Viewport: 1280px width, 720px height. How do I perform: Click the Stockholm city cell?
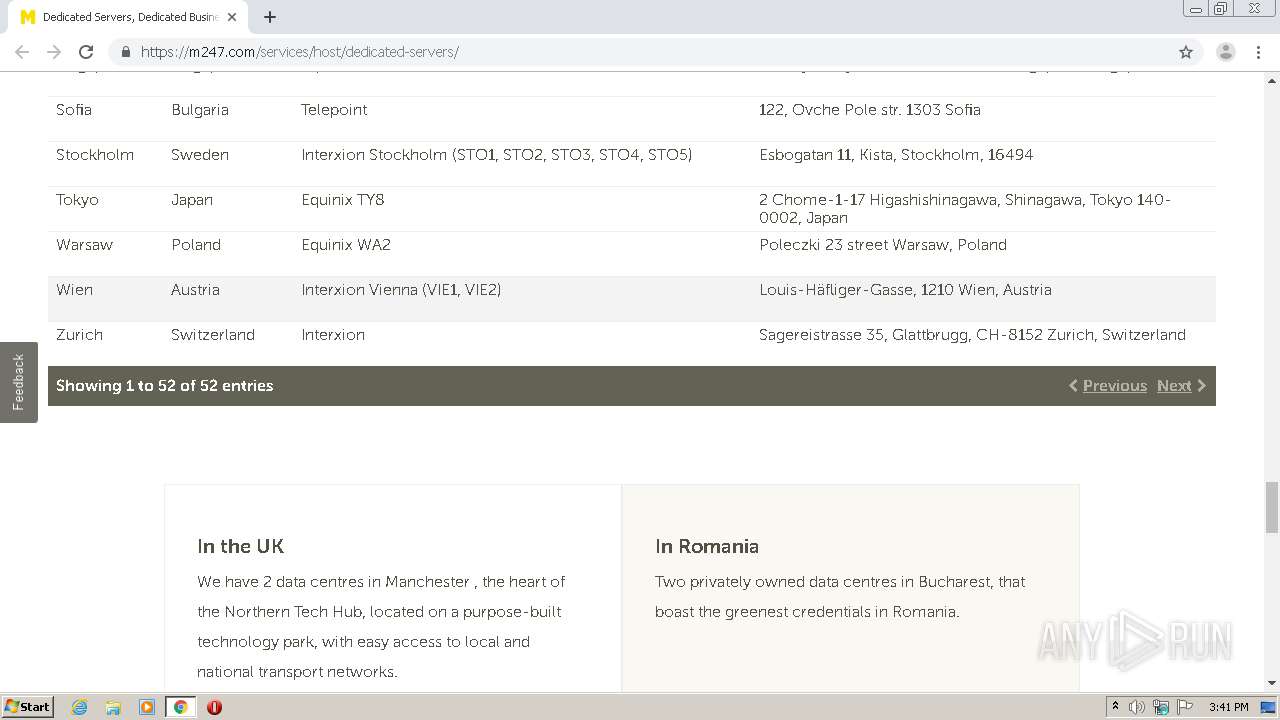pyautogui.click(x=95, y=155)
